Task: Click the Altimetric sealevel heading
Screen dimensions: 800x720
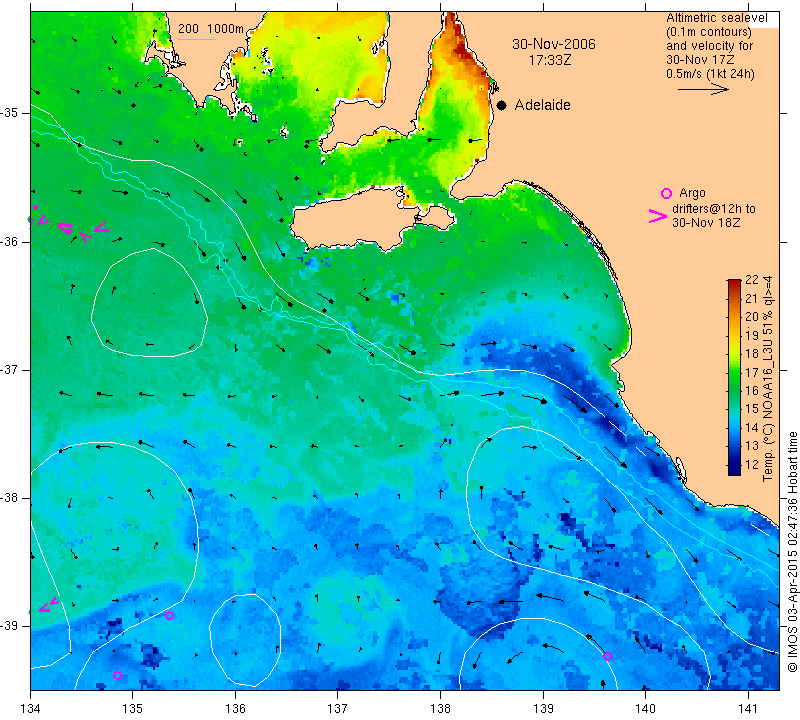Action: (716, 18)
